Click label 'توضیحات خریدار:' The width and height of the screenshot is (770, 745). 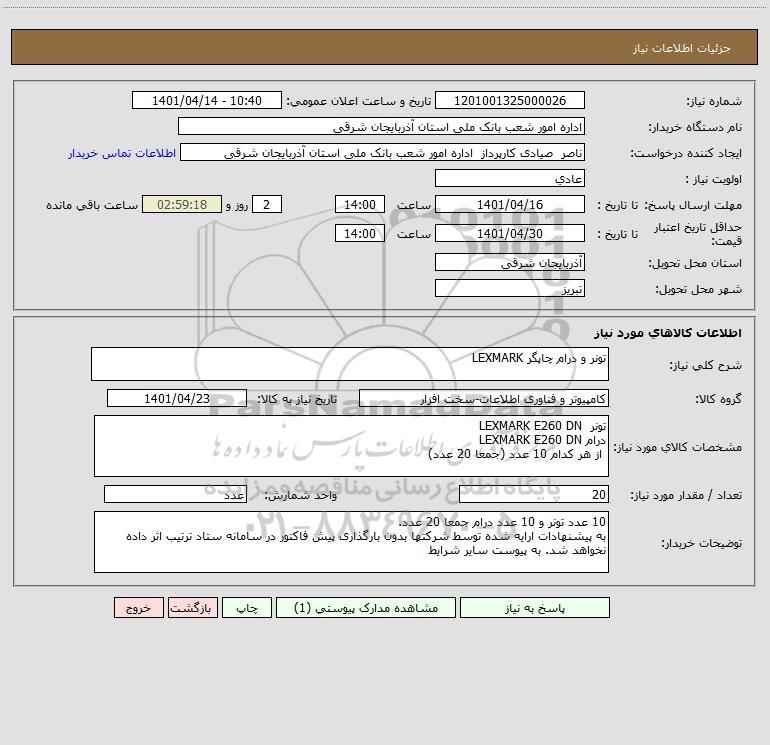coord(702,544)
